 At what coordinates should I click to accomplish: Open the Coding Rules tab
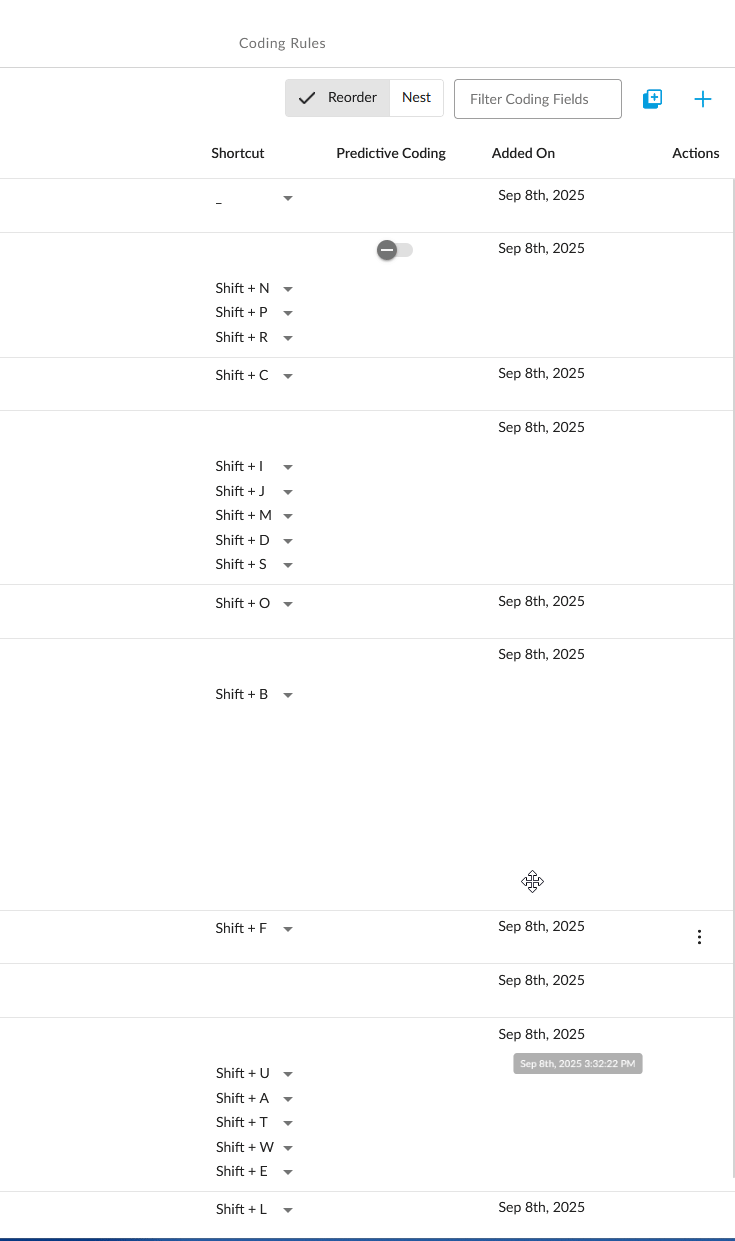coord(282,43)
